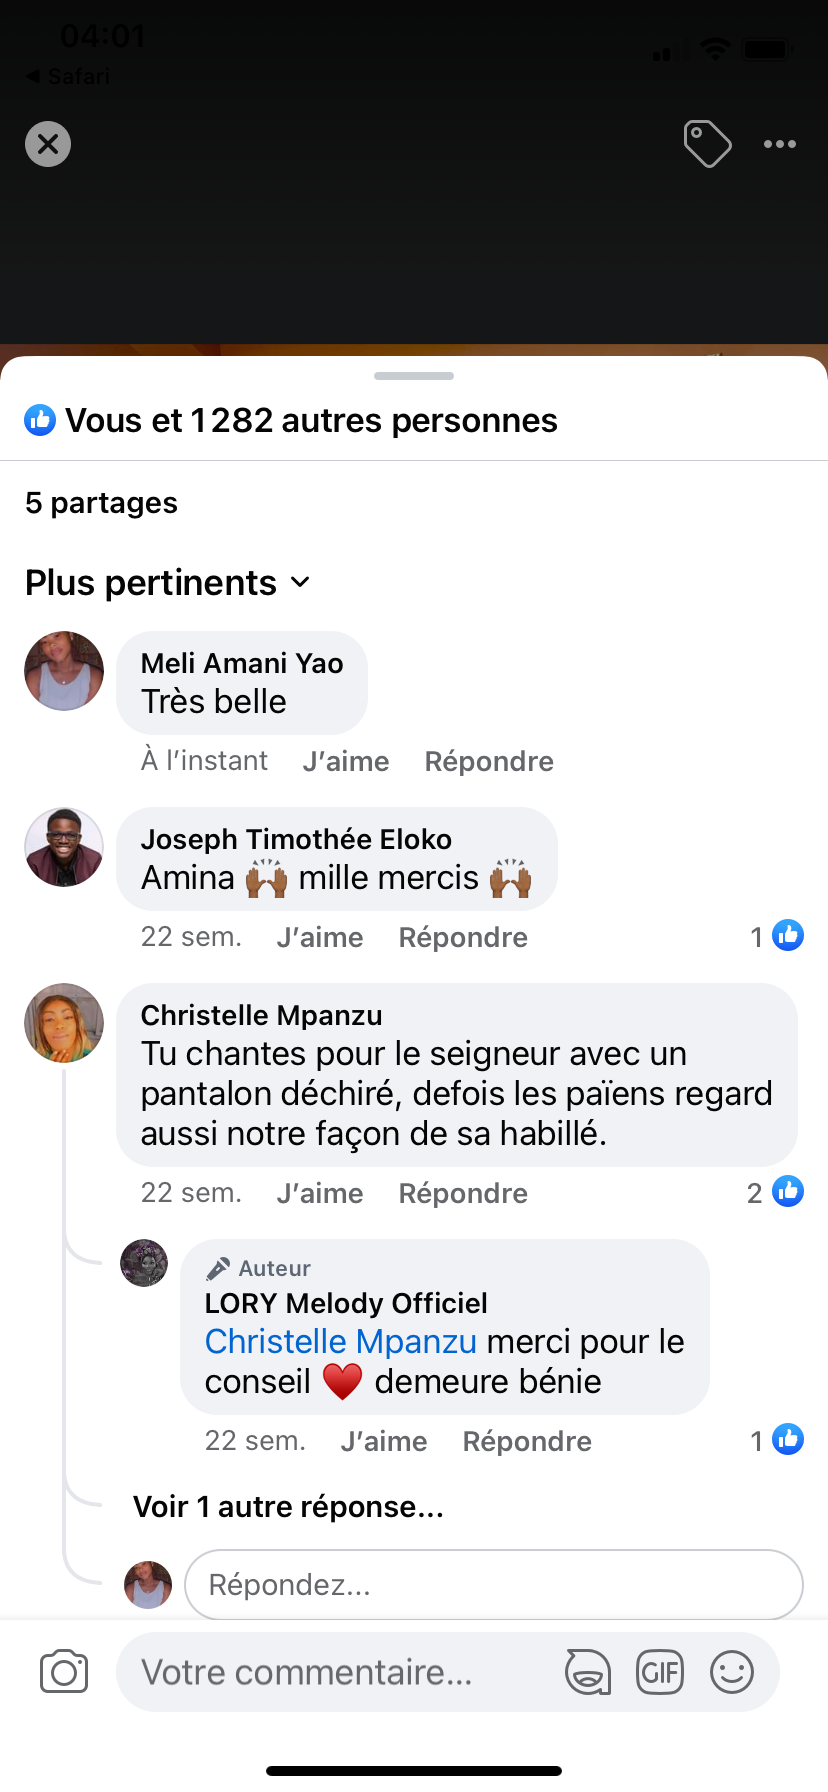Like Joseph Timothée Eloko's comment
Image resolution: width=828 pixels, height=1792 pixels.
point(320,938)
